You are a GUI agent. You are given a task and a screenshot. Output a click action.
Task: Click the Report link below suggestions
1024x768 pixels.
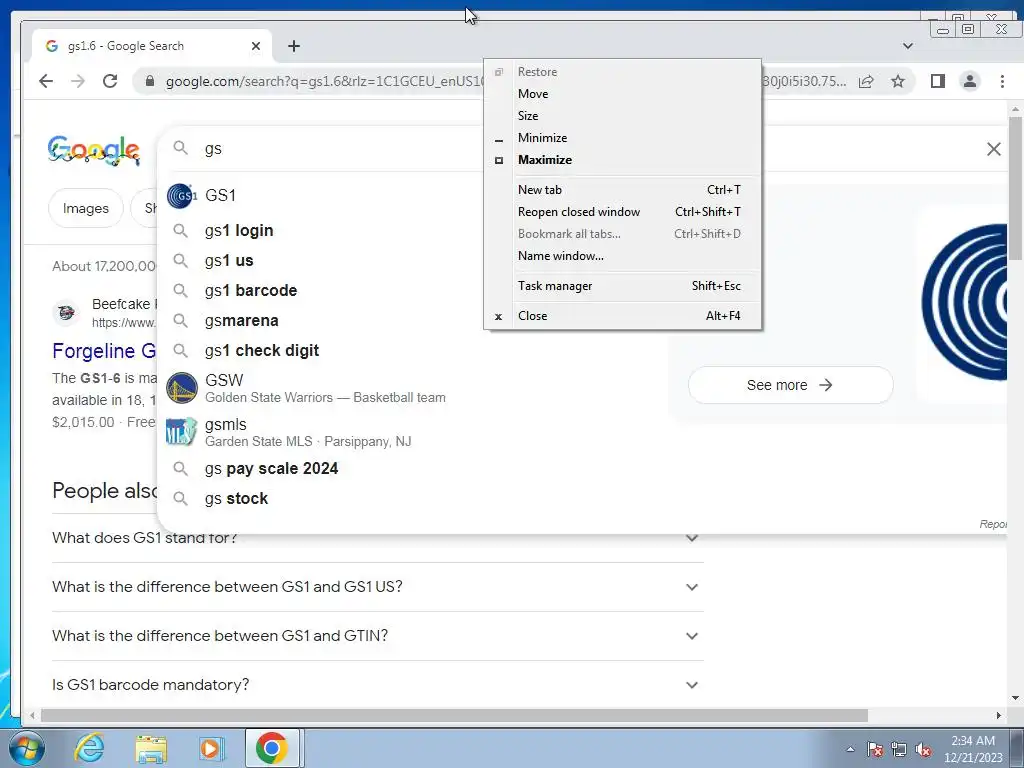point(993,524)
